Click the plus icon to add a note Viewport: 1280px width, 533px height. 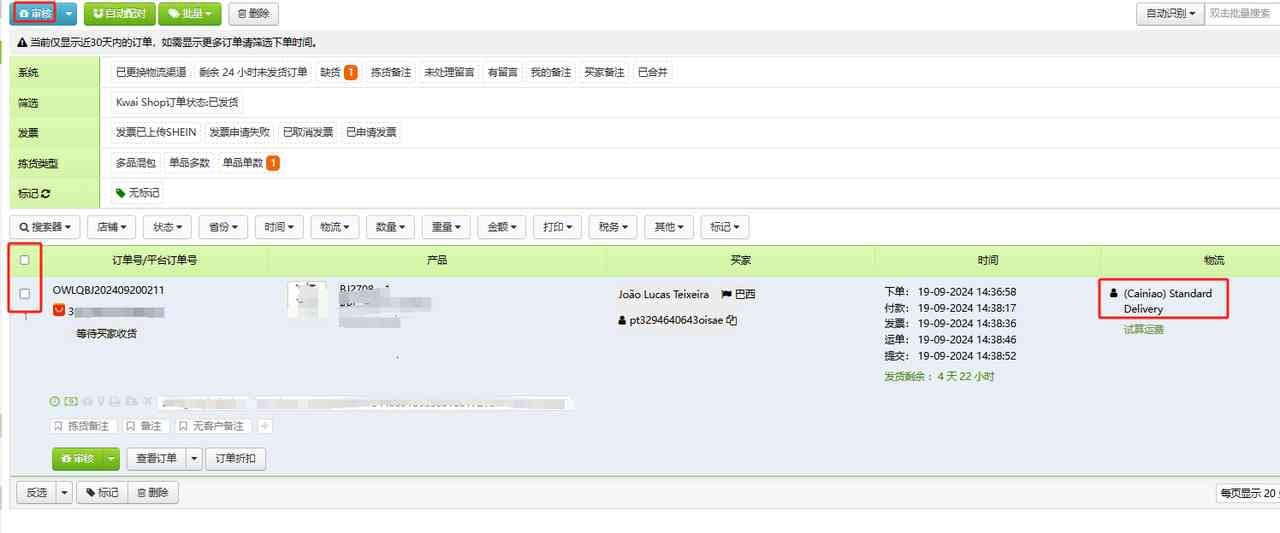(265, 426)
